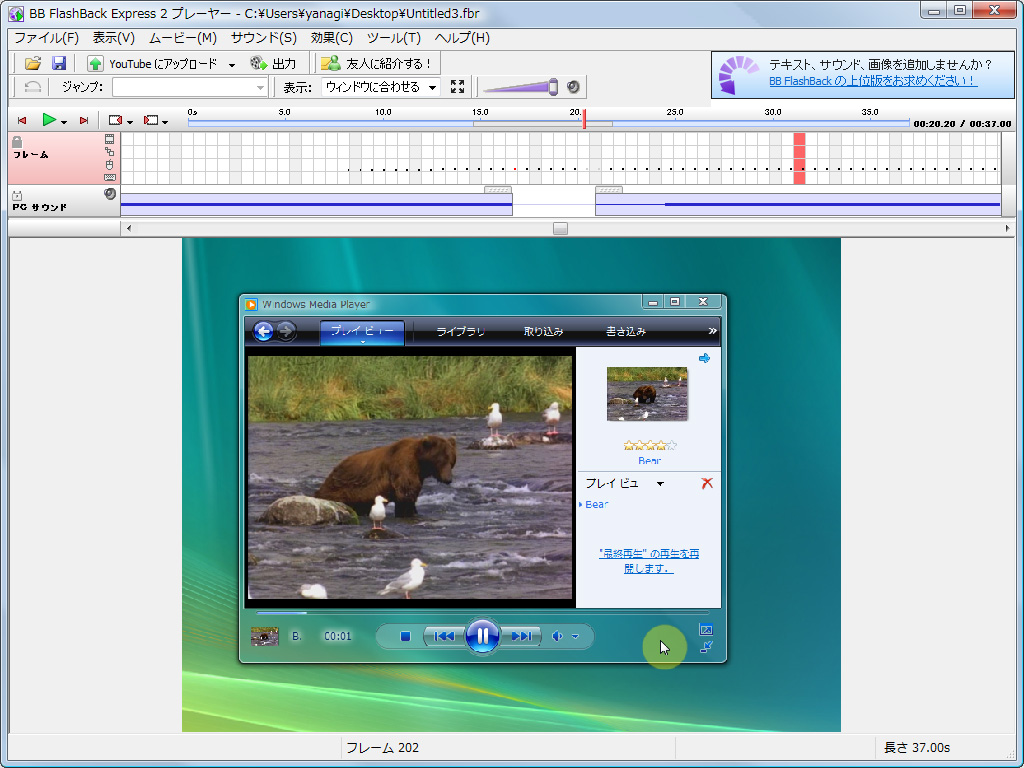Click the open file folder icon
The height and width of the screenshot is (768, 1024).
(x=33, y=63)
